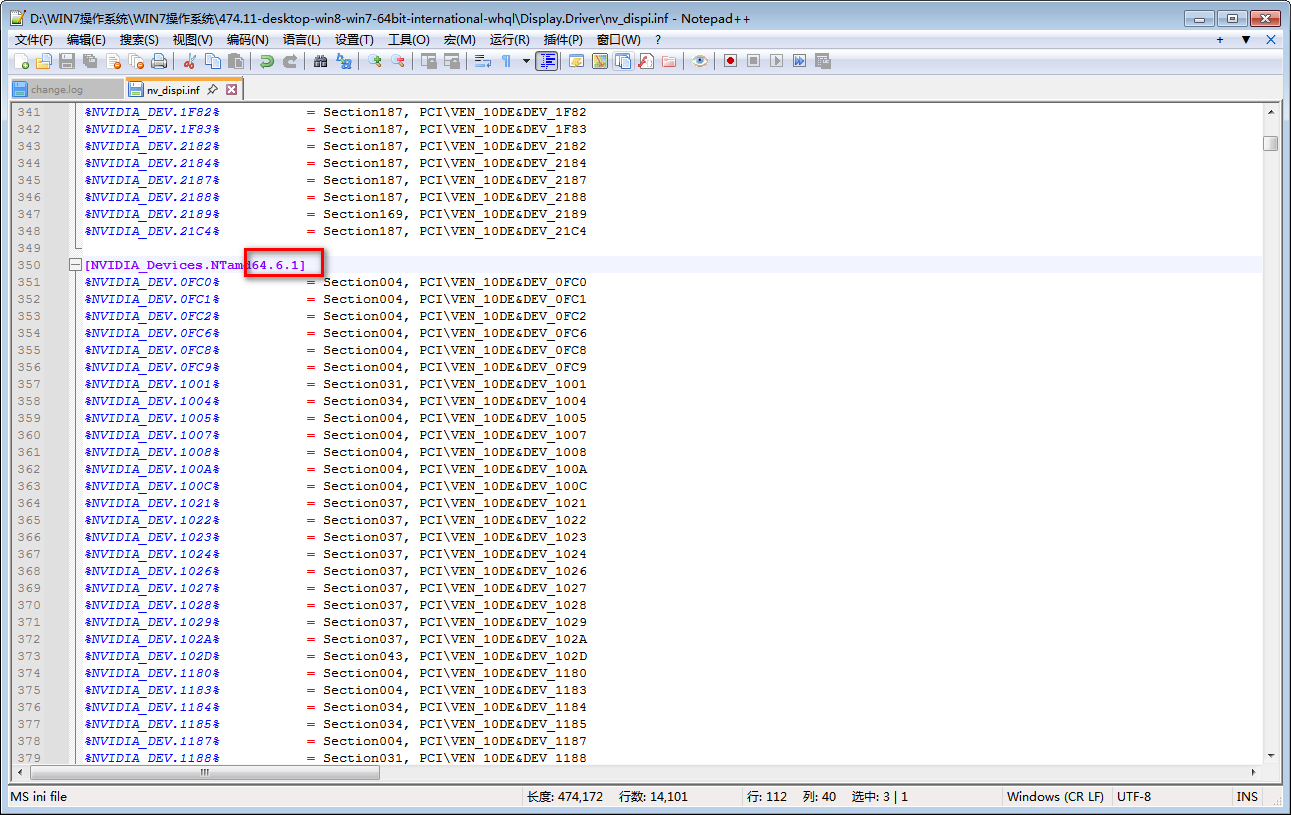
Task: Open the ? help menu
Action: tap(658, 39)
